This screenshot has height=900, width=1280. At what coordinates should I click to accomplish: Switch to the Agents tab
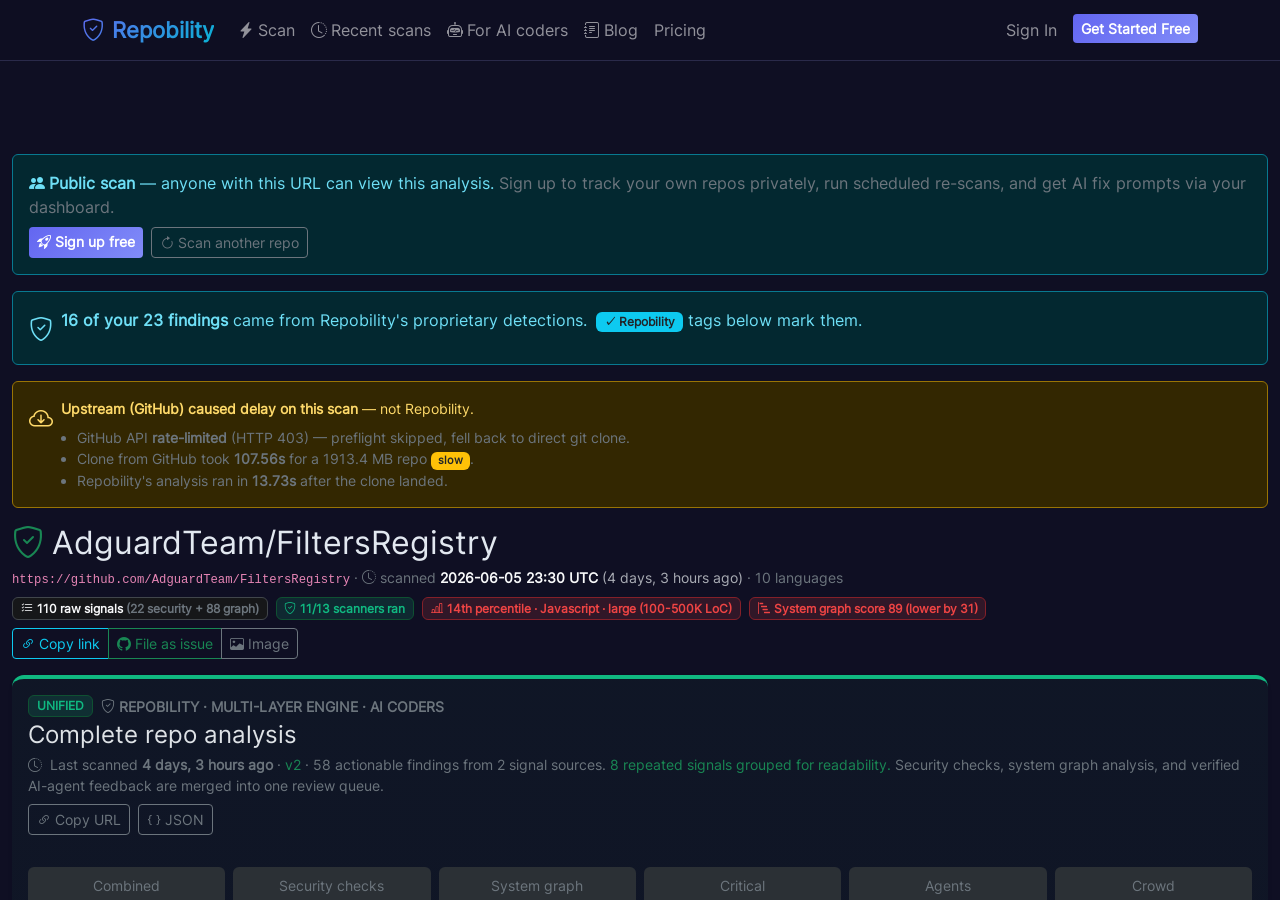pyautogui.click(x=948, y=885)
